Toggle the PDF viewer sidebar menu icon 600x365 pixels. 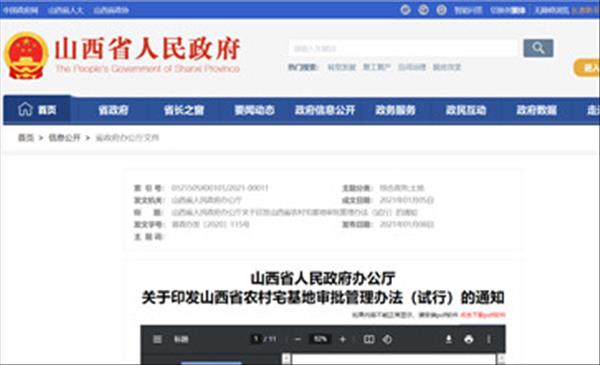click(157, 339)
